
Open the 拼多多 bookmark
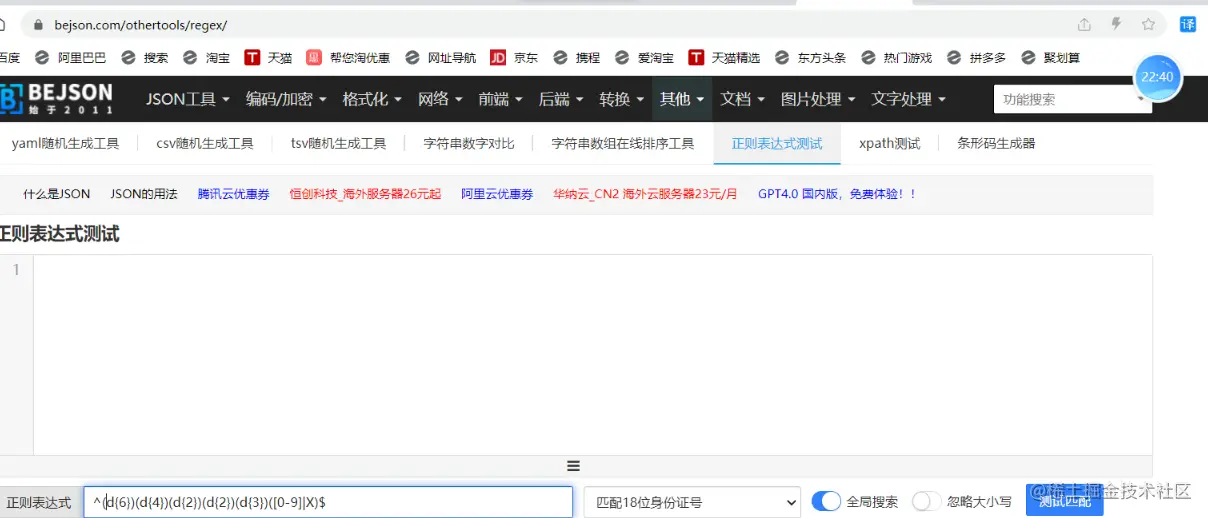977,58
